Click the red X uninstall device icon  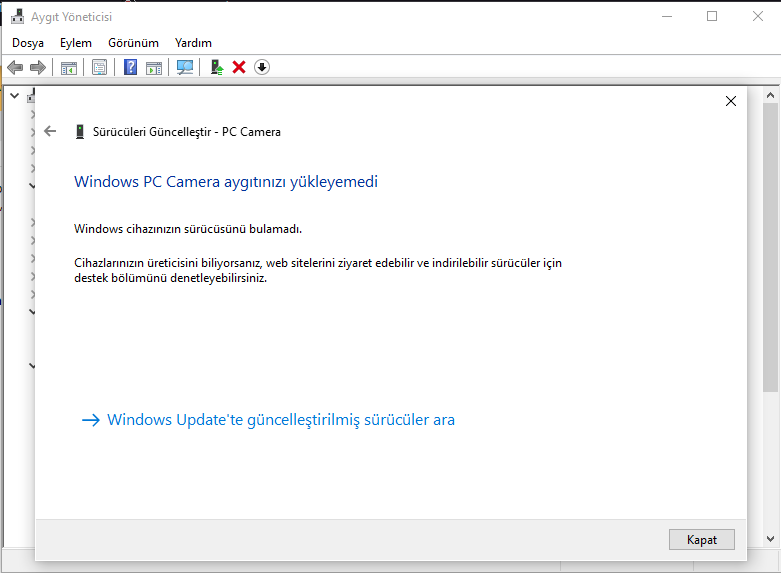pos(239,67)
